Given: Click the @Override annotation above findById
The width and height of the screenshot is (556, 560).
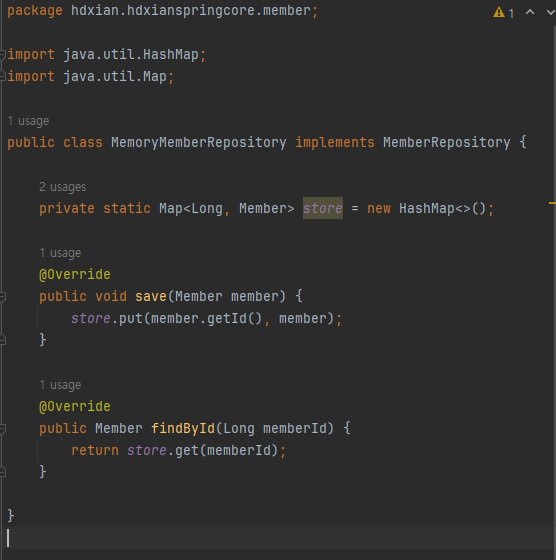Looking at the screenshot, I should tap(75, 406).
